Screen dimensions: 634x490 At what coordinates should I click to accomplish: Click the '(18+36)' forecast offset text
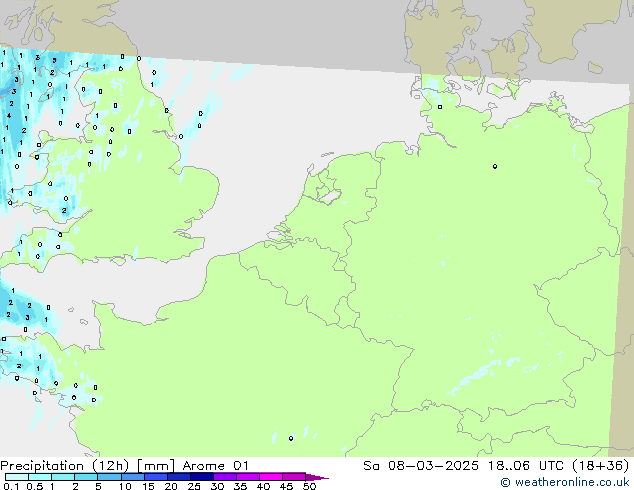[600, 466]
